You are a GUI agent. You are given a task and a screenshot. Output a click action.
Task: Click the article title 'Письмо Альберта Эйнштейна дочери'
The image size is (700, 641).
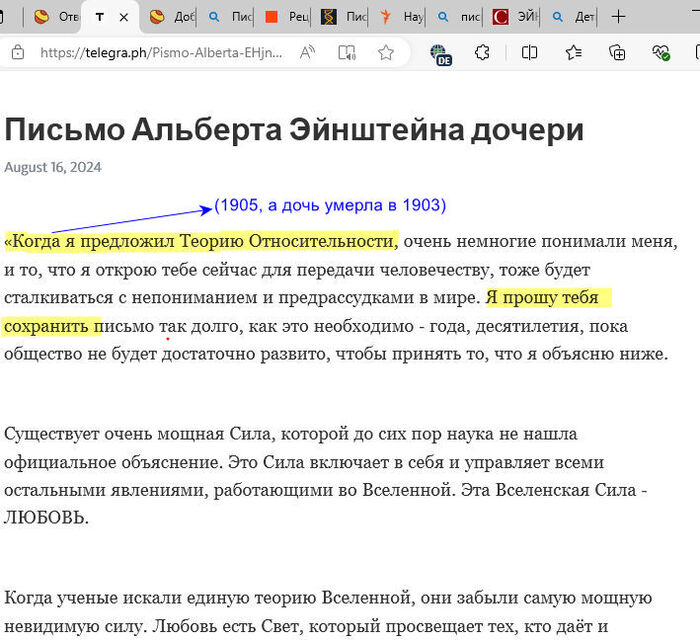coord(294,130)
